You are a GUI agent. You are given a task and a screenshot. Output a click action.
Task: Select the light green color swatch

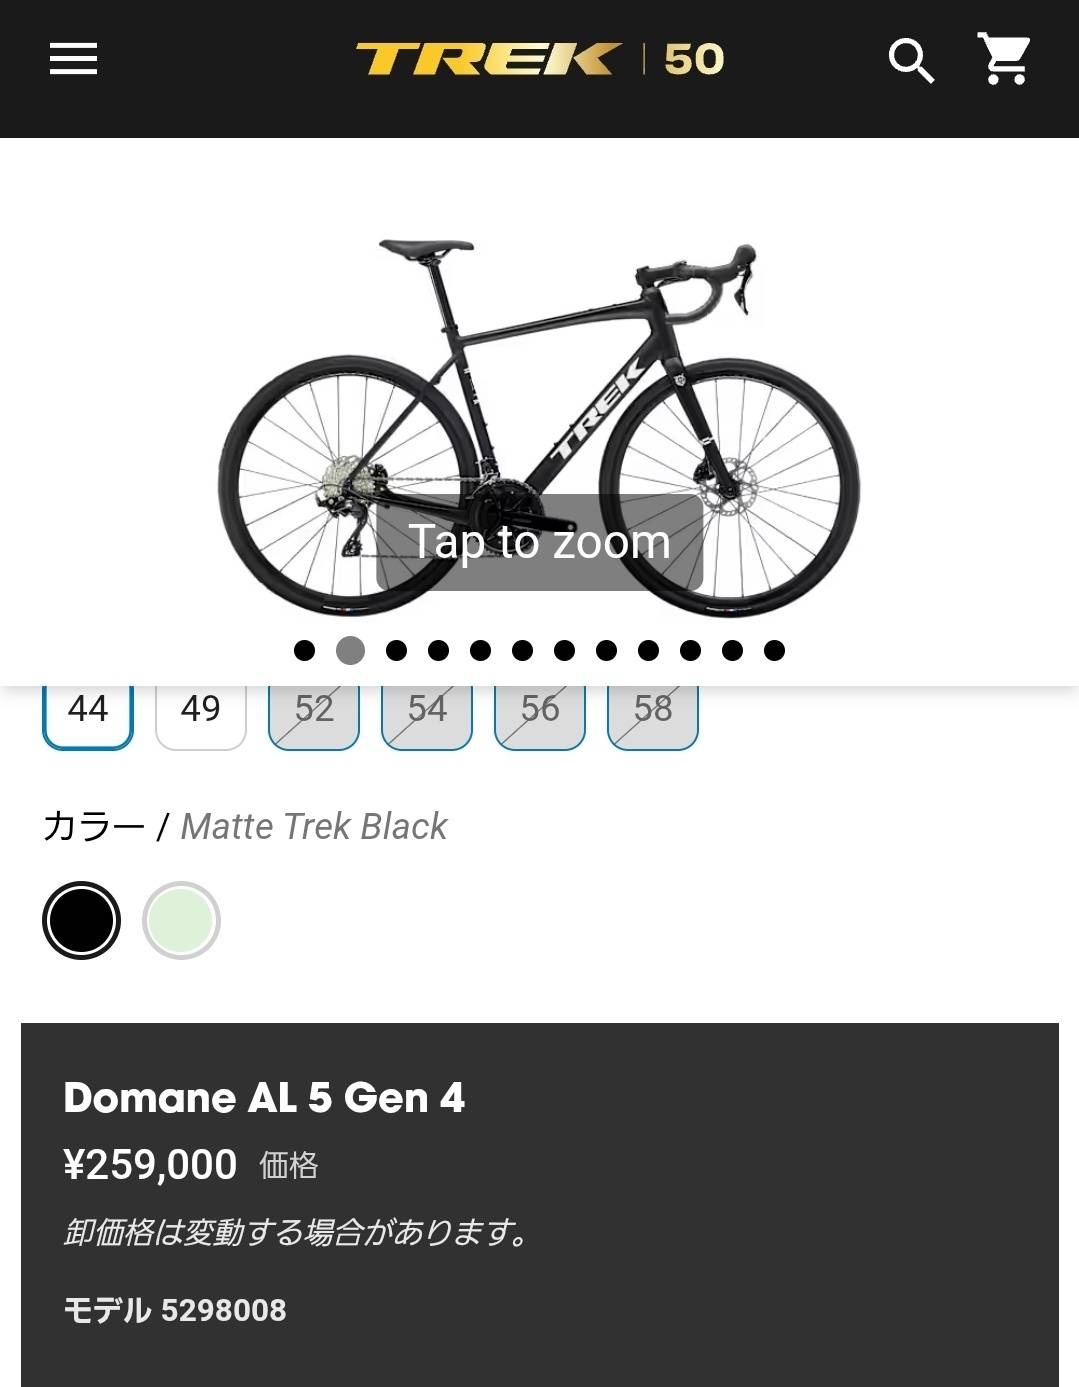point(181,920)
